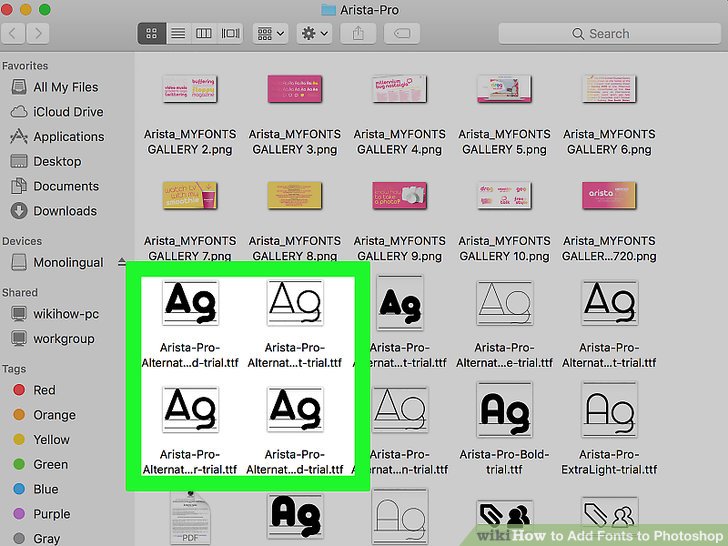
Task: Filter by the Purple tag
Action: click(x=42, y=514)
